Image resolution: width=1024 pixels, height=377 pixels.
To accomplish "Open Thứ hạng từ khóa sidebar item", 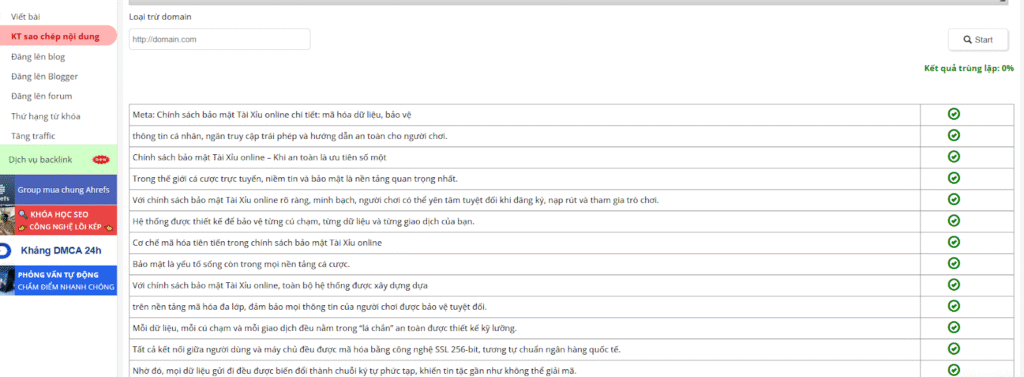I will pos(46,116).
